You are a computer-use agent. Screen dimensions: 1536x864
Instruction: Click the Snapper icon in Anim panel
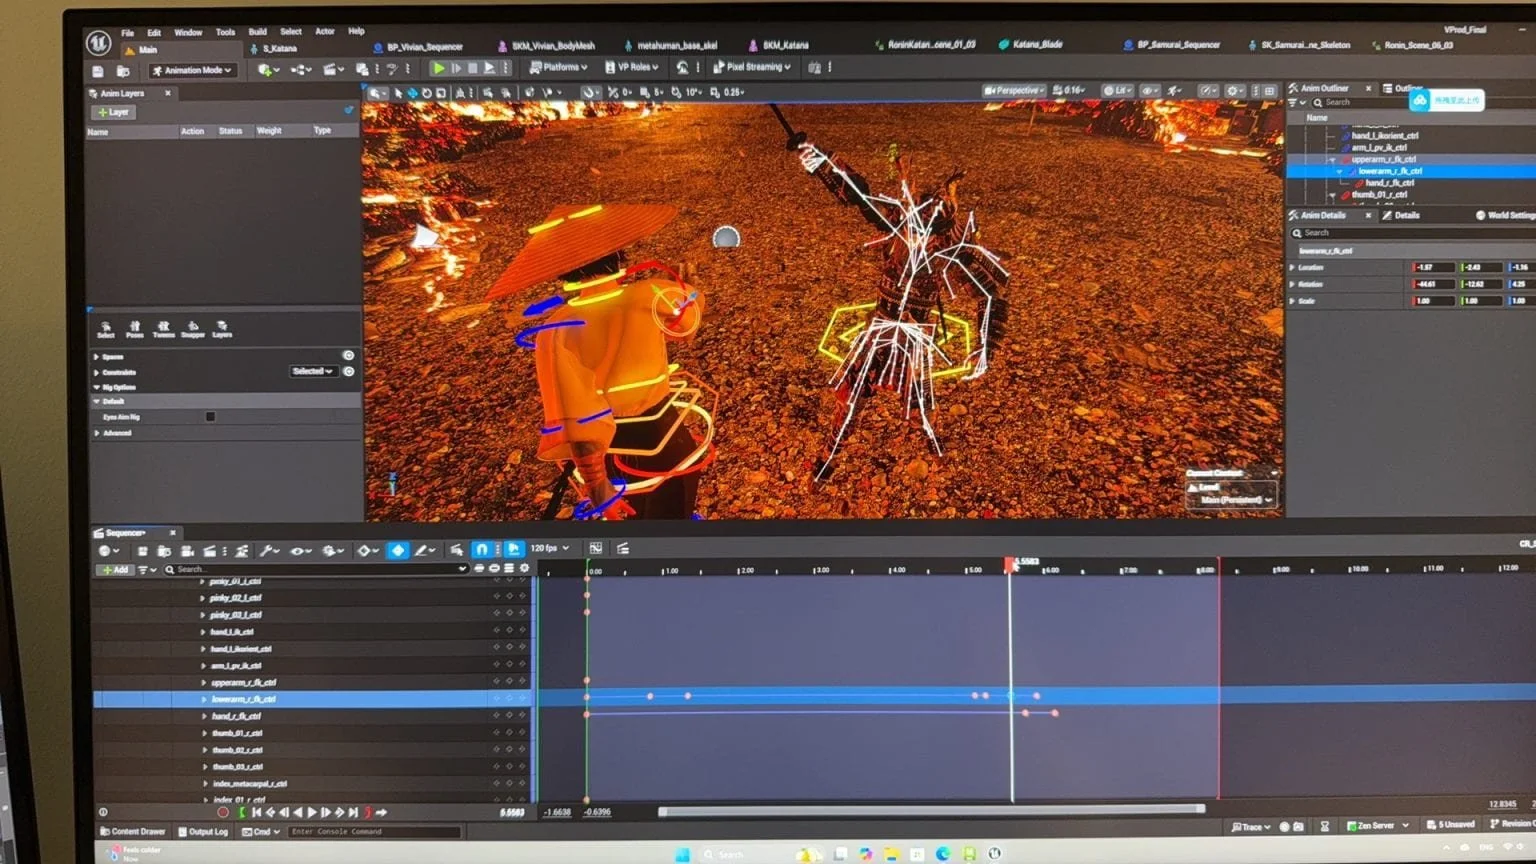193,329
